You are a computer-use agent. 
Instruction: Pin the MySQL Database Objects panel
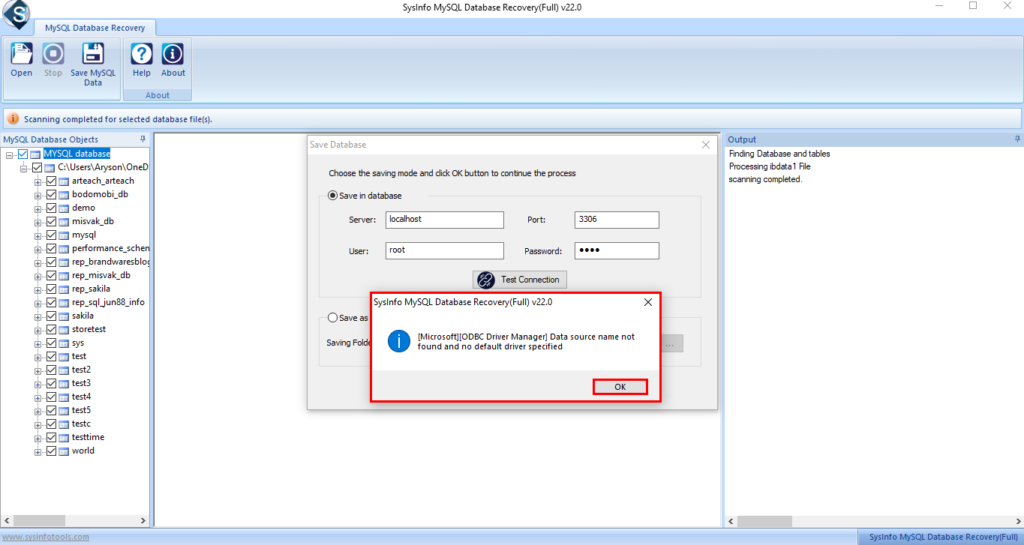[x=143, y=139]
